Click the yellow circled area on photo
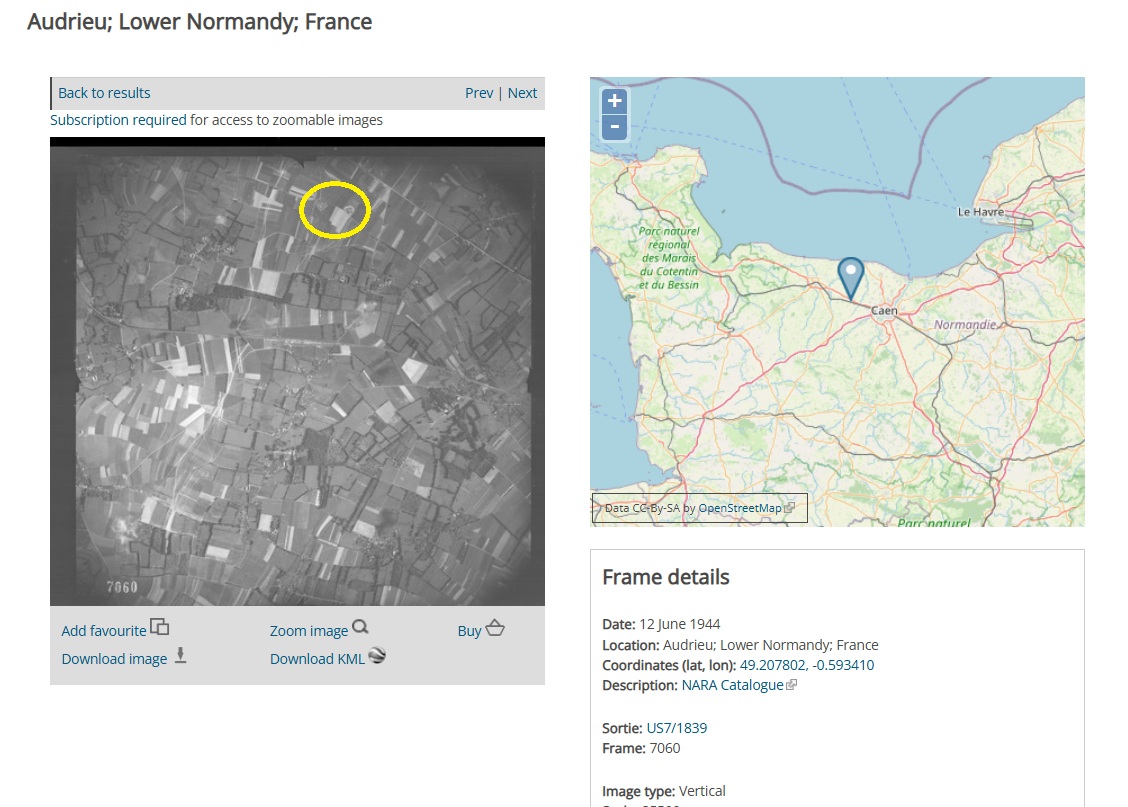1128x807 pixels. coord(335,210)
